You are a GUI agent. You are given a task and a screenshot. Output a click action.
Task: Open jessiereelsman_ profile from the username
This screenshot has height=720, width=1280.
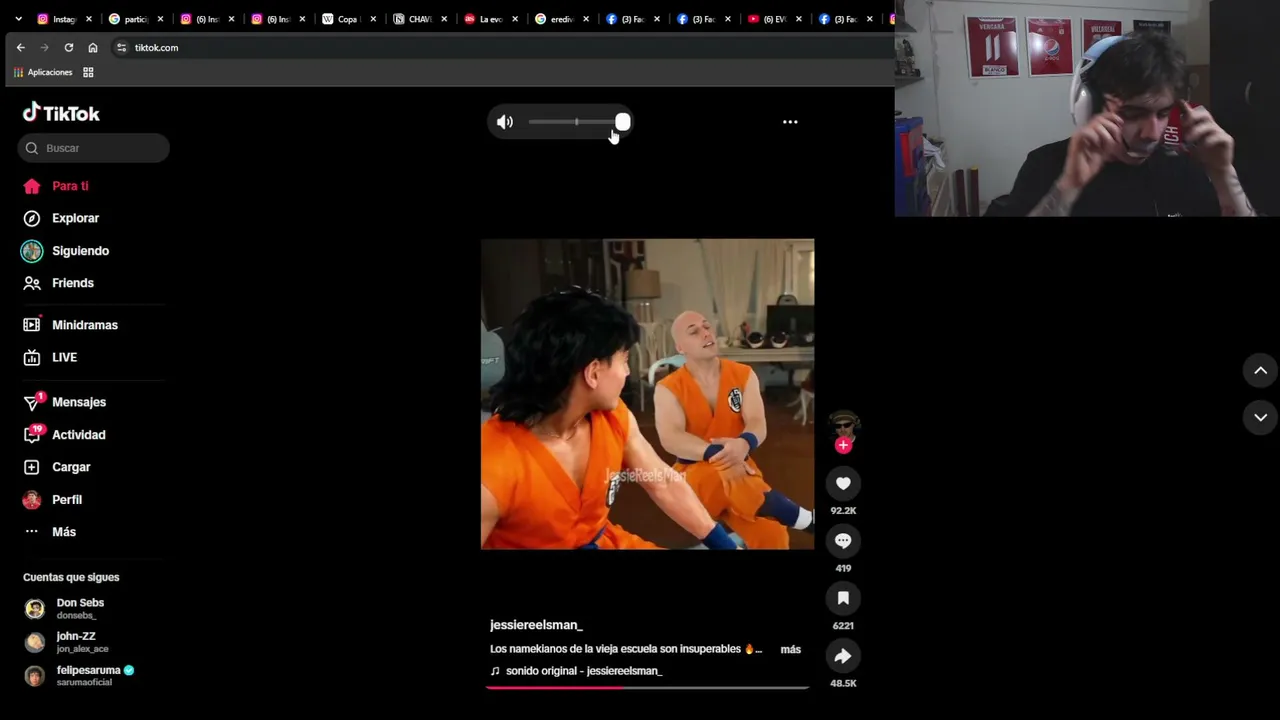536,625
